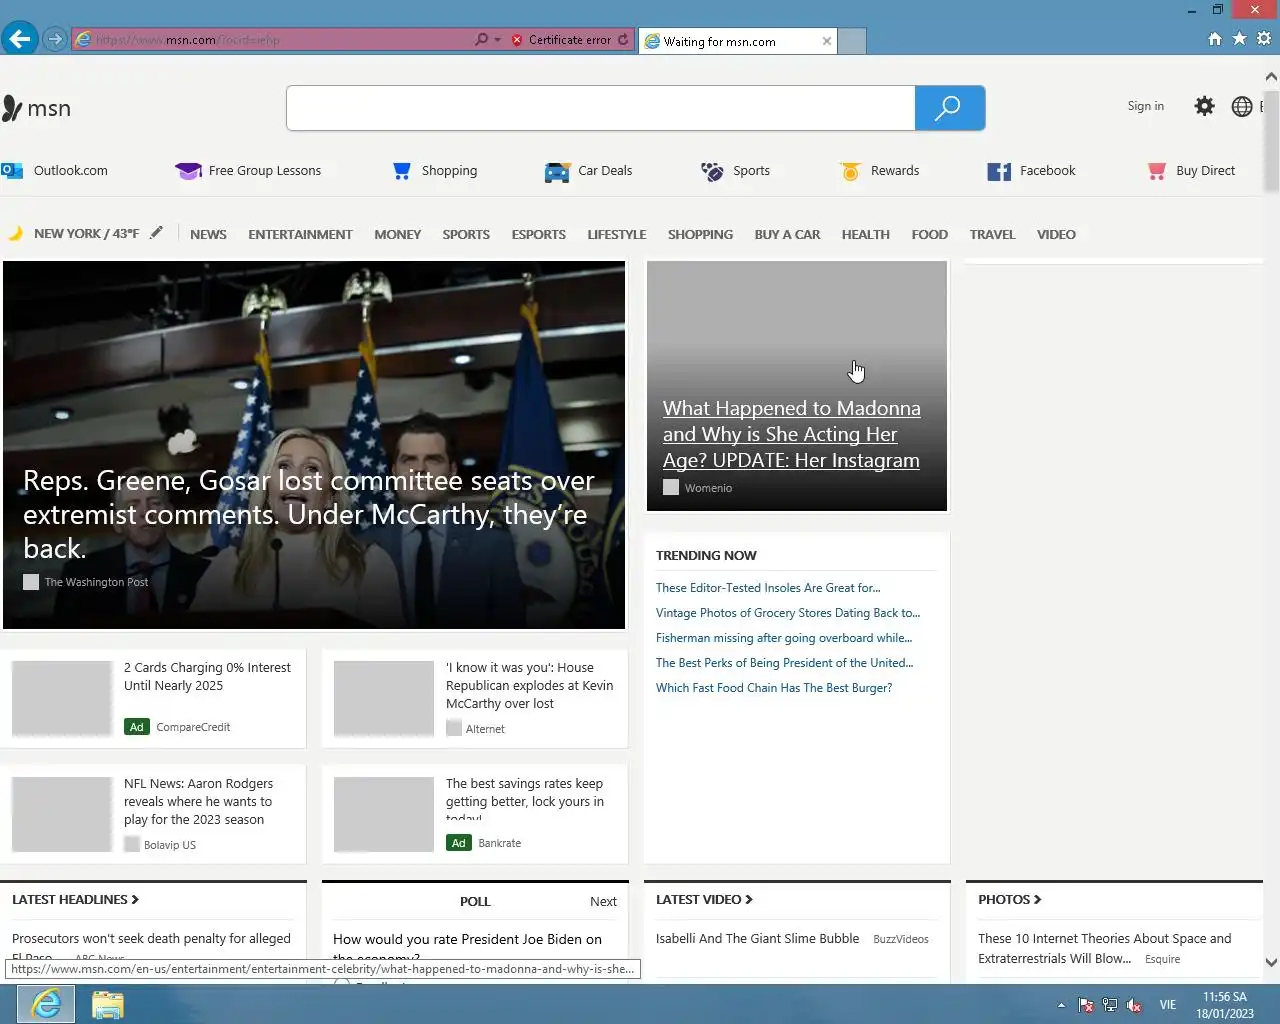This screenshot has width=1280, height=1024.
Task: Open the language globe icon
Action: click(x=1242, y=106)
